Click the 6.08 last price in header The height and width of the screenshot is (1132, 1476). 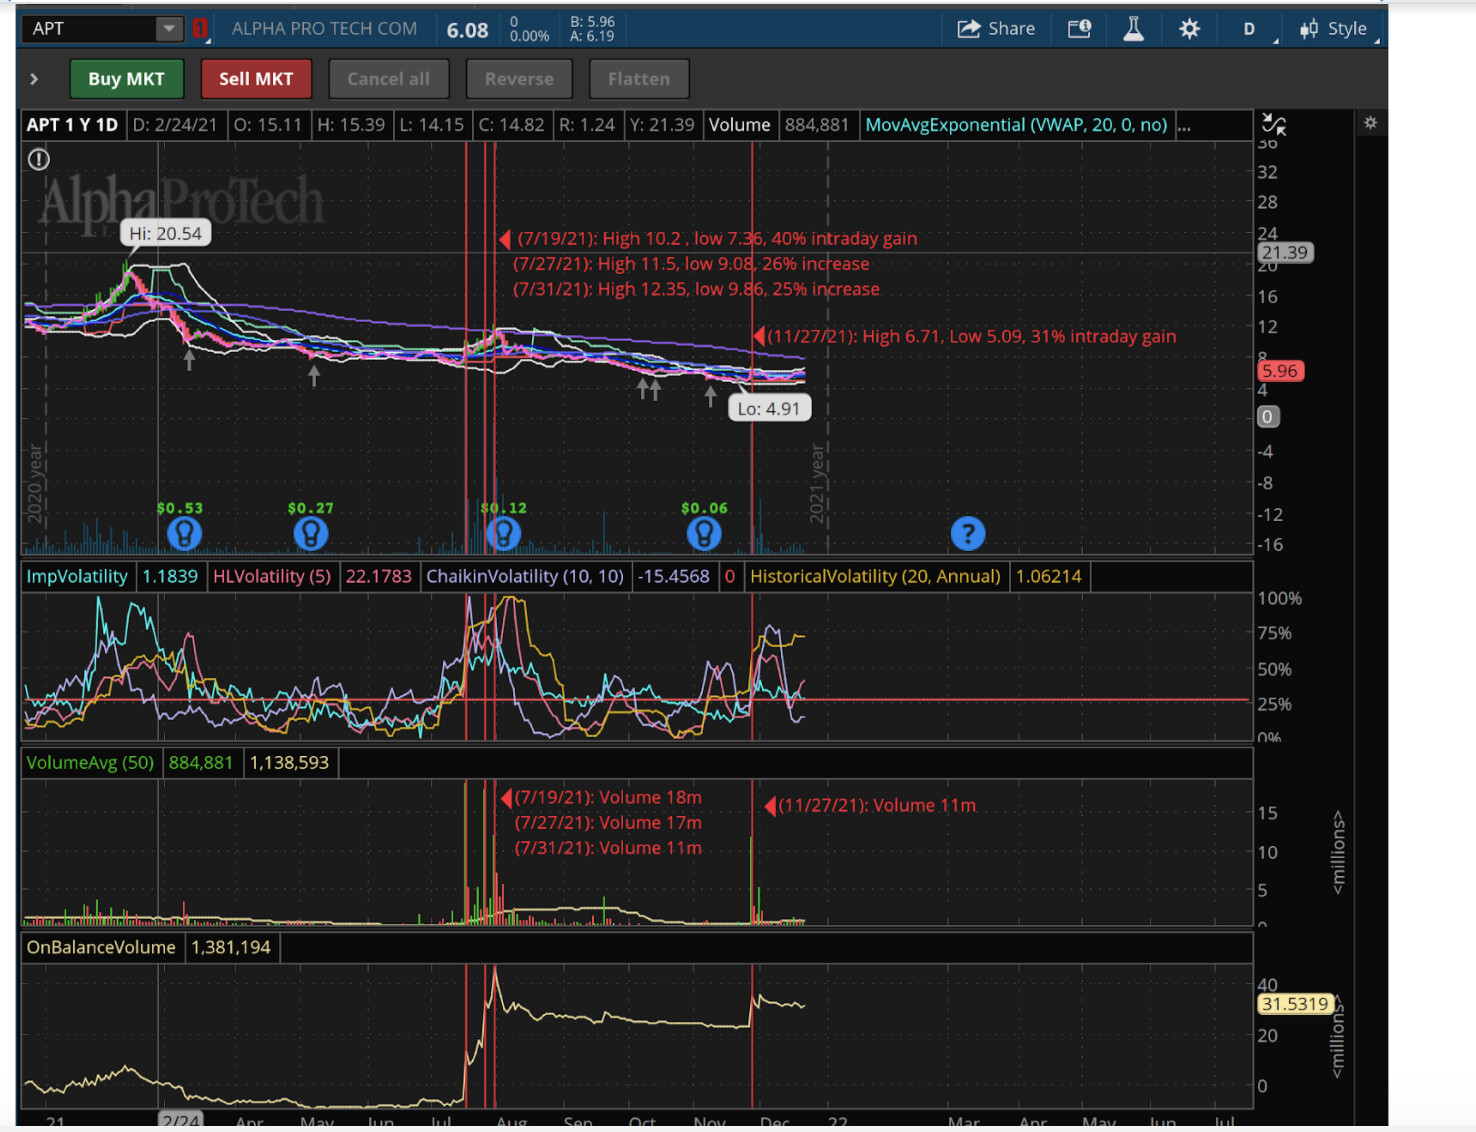[x=467, y=30]
